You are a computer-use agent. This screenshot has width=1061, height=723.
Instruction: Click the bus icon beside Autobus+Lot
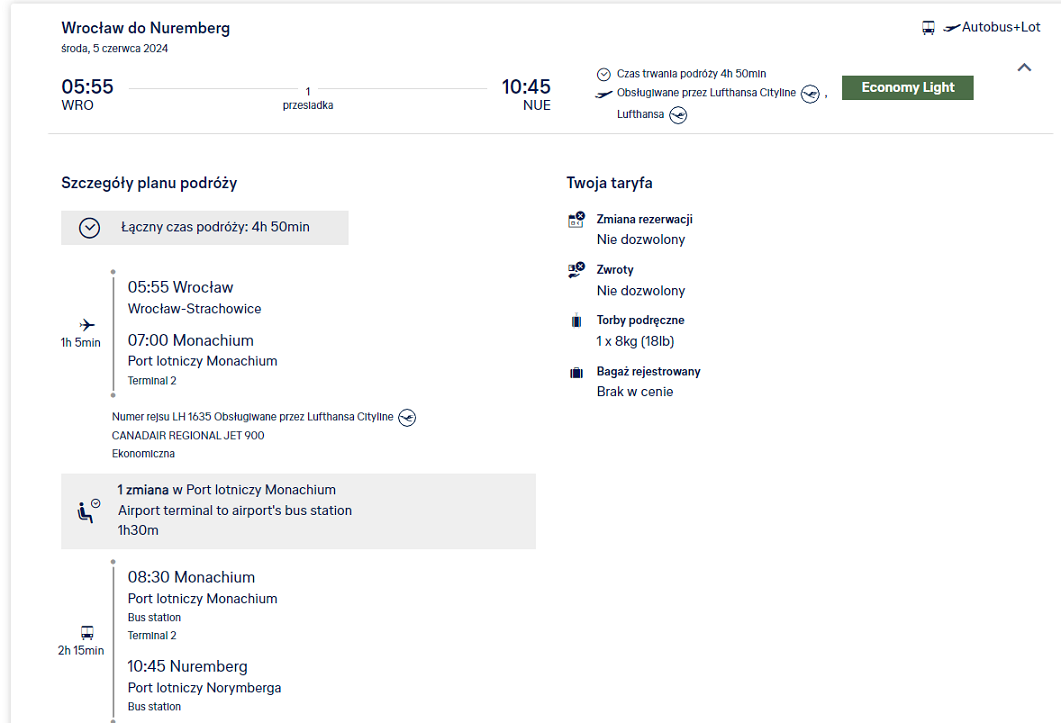pos(928,28)
